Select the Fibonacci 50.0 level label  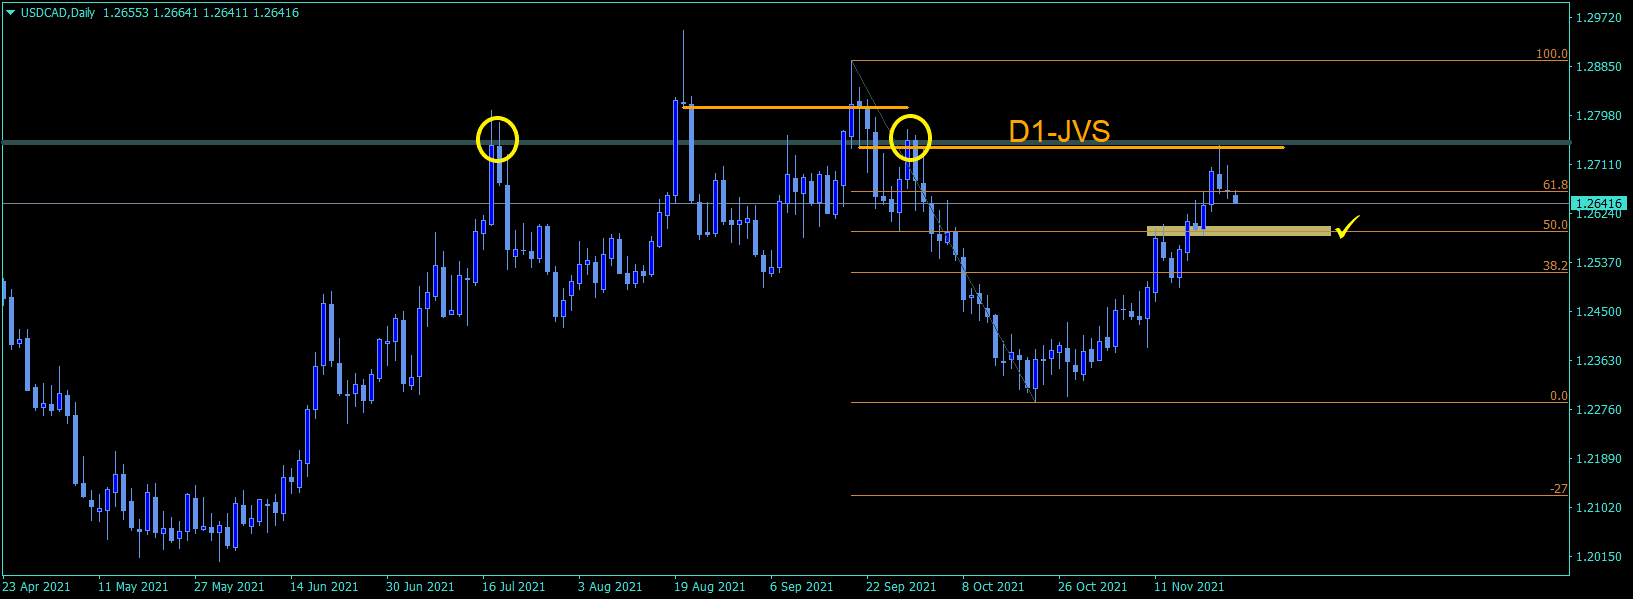click(x=1555, y=225)
